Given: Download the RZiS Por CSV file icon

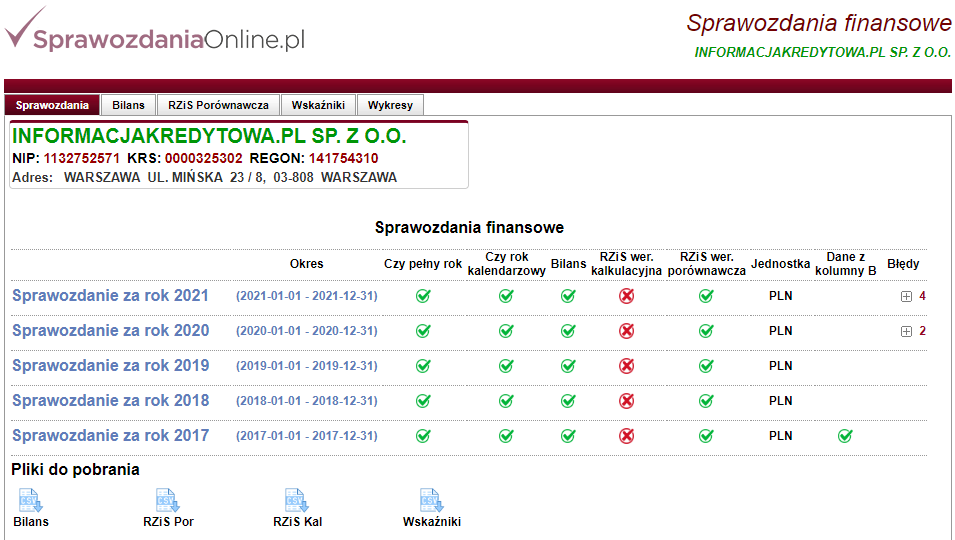Looking at the screenshot, I should (x=167, y=500).
